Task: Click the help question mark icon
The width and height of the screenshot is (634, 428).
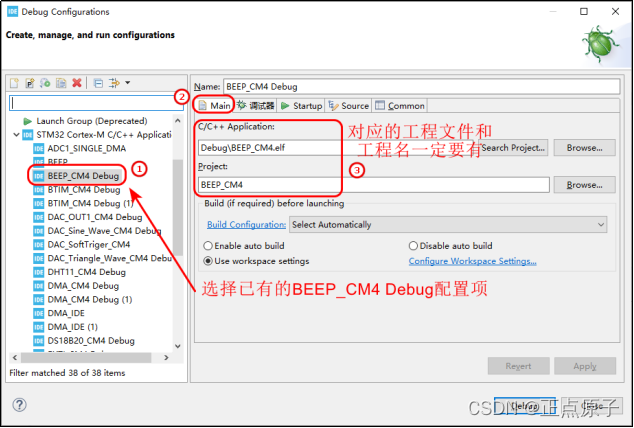Action: click(19, 404)
